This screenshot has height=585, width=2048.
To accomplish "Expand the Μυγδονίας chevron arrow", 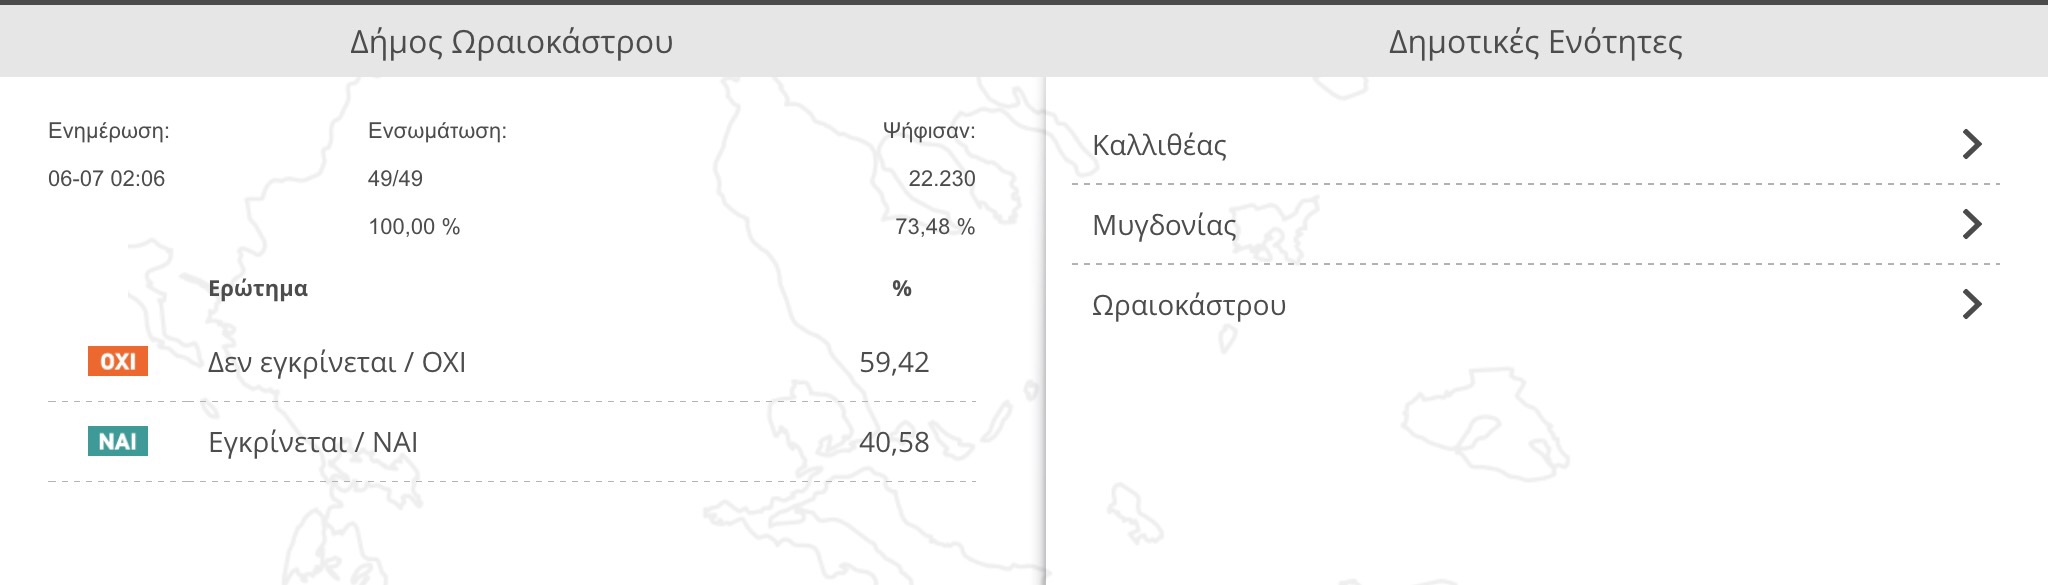I will (1972, 224).
